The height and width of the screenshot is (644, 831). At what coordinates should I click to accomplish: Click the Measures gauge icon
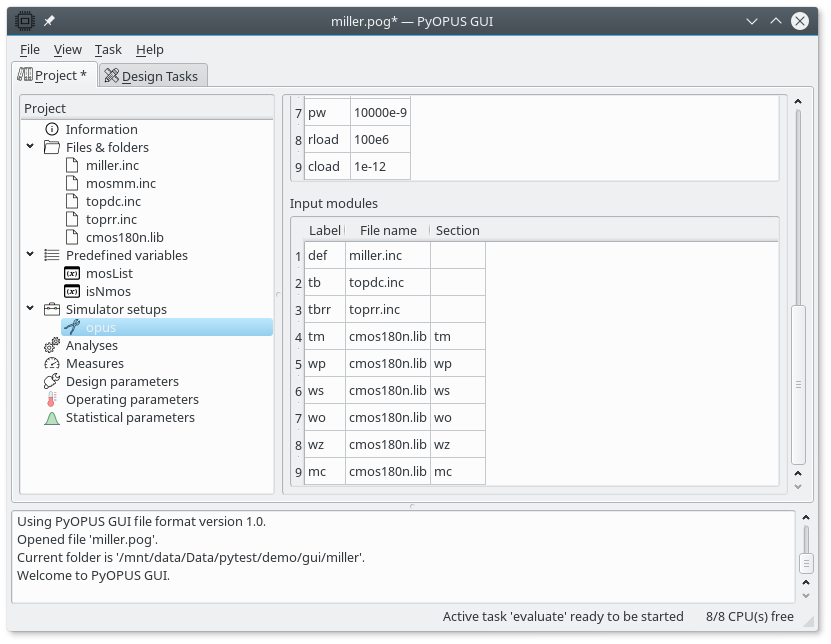[x=52, y=363]
